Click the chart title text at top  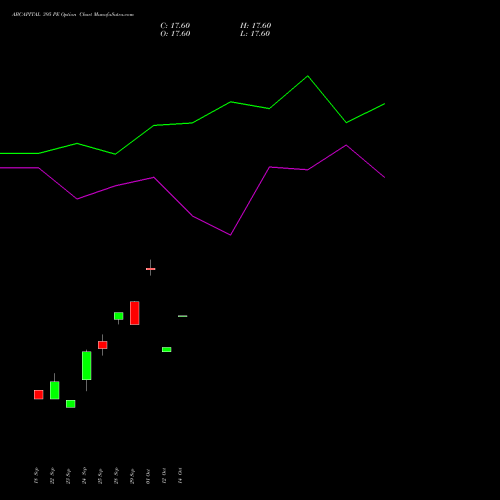73,15
